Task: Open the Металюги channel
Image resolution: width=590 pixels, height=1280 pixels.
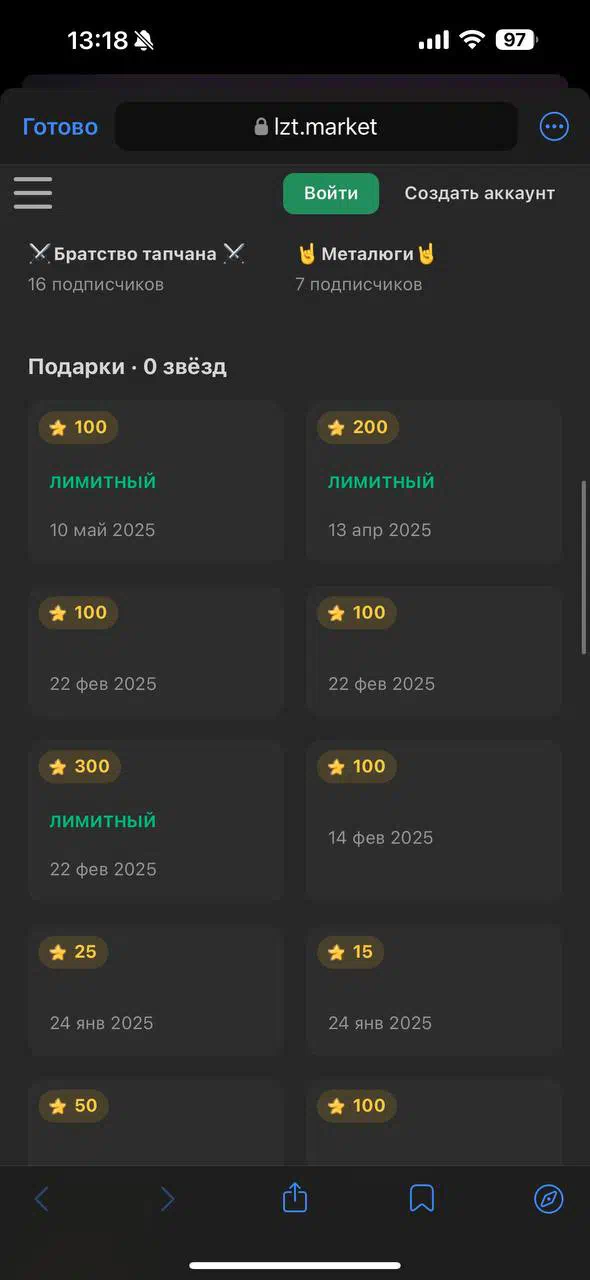Action: 367,267
